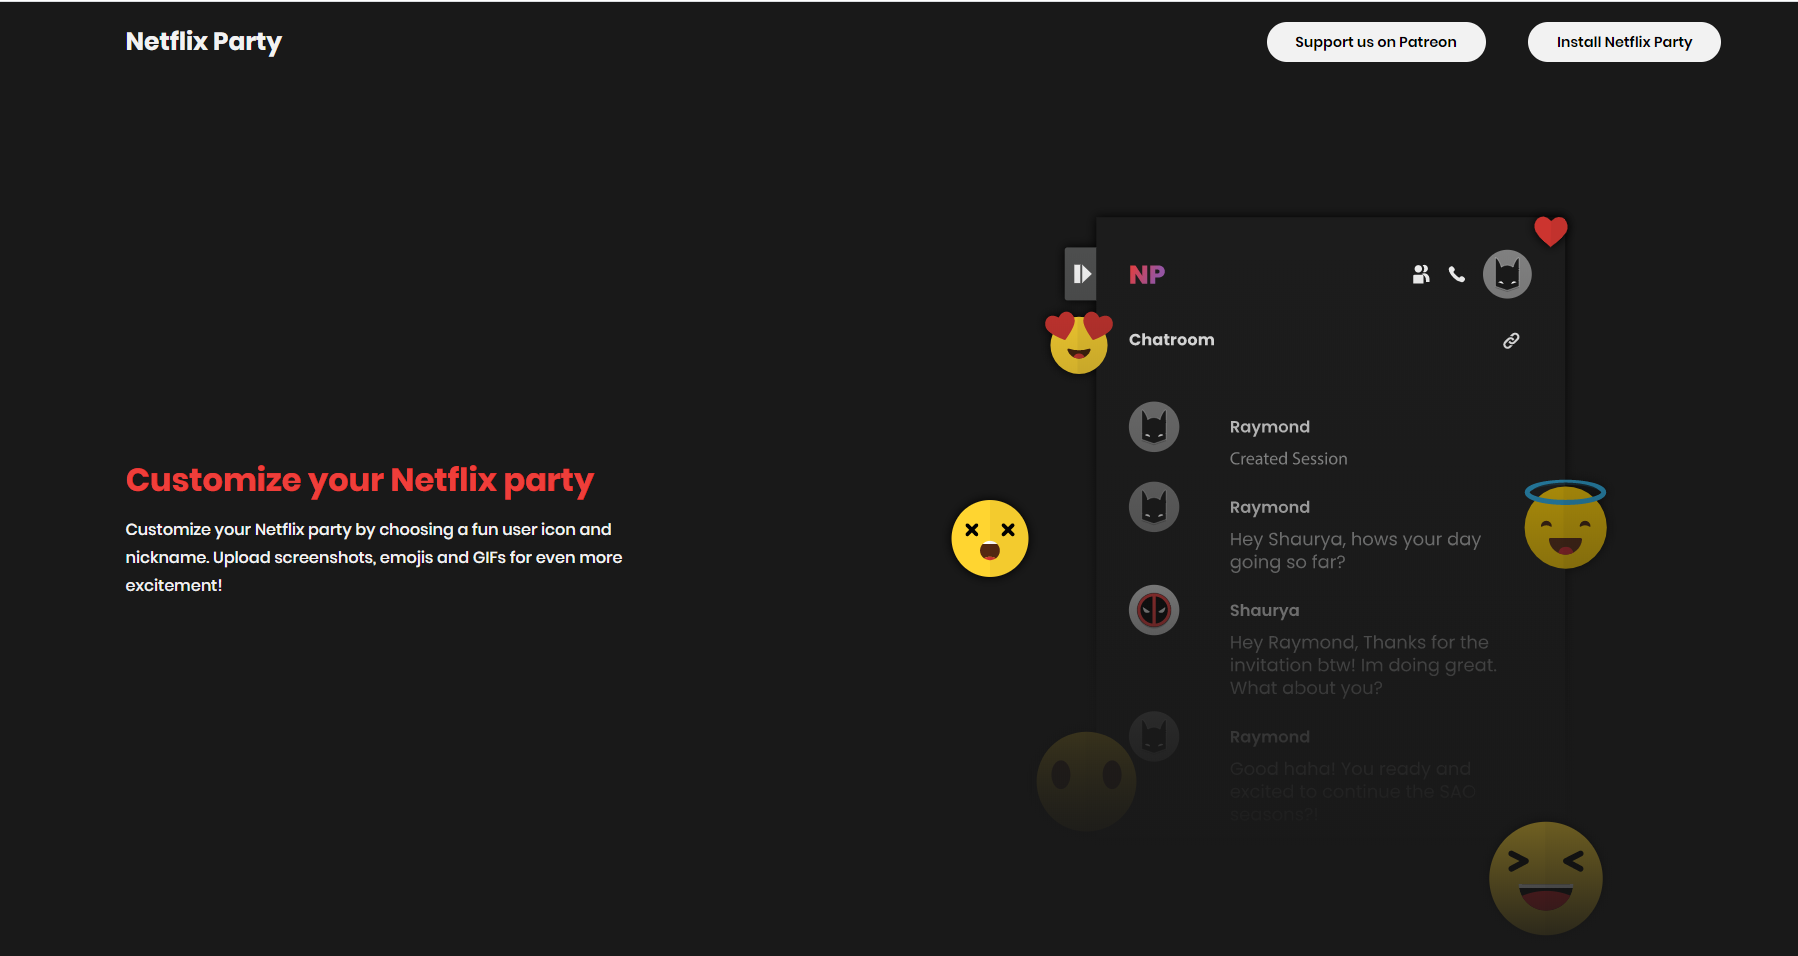1798x956 pixels.
Task: Click the Customize your Netflix party heading
Action: [x=360, y=481]
